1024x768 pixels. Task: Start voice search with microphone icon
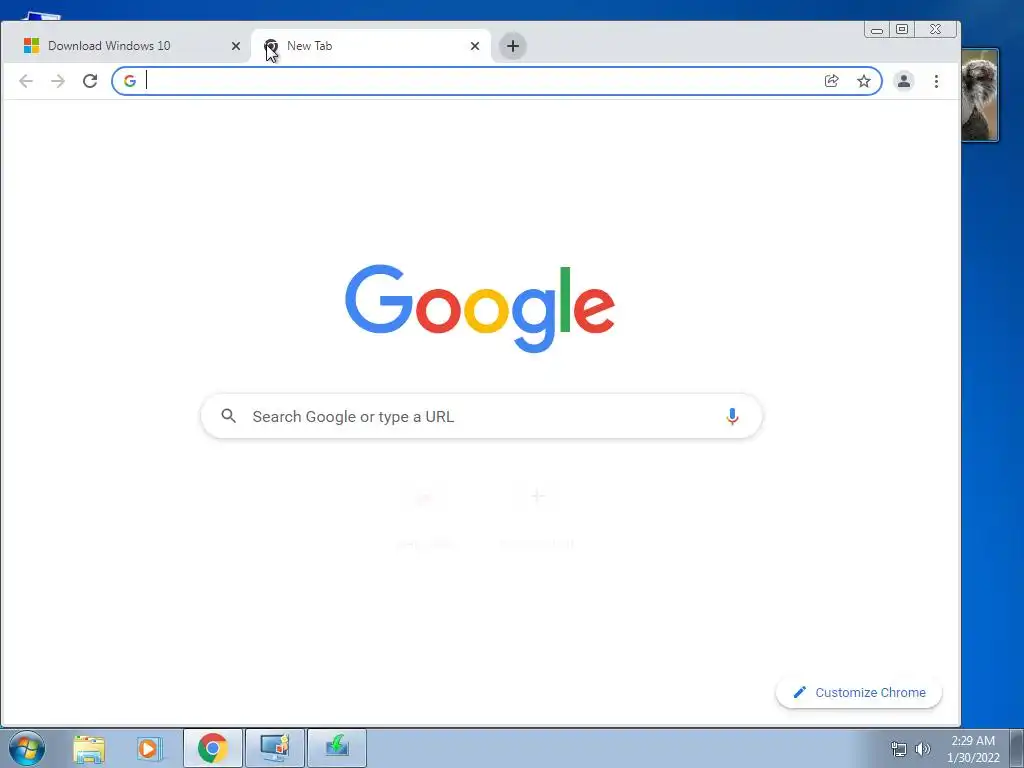click(732, 417)
